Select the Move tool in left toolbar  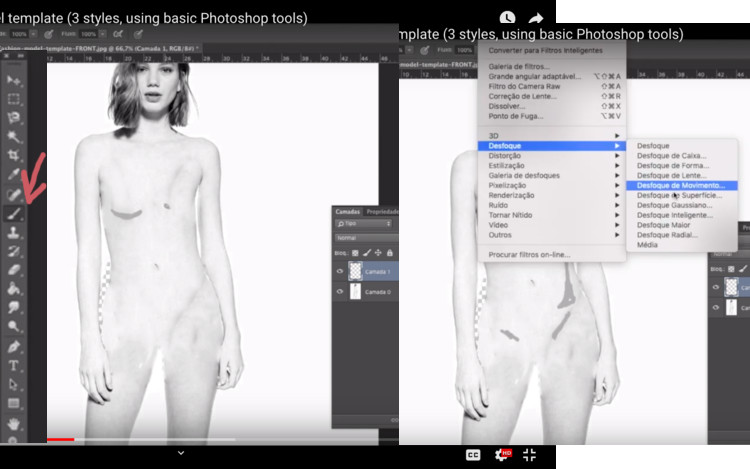[x=13, y=80]
